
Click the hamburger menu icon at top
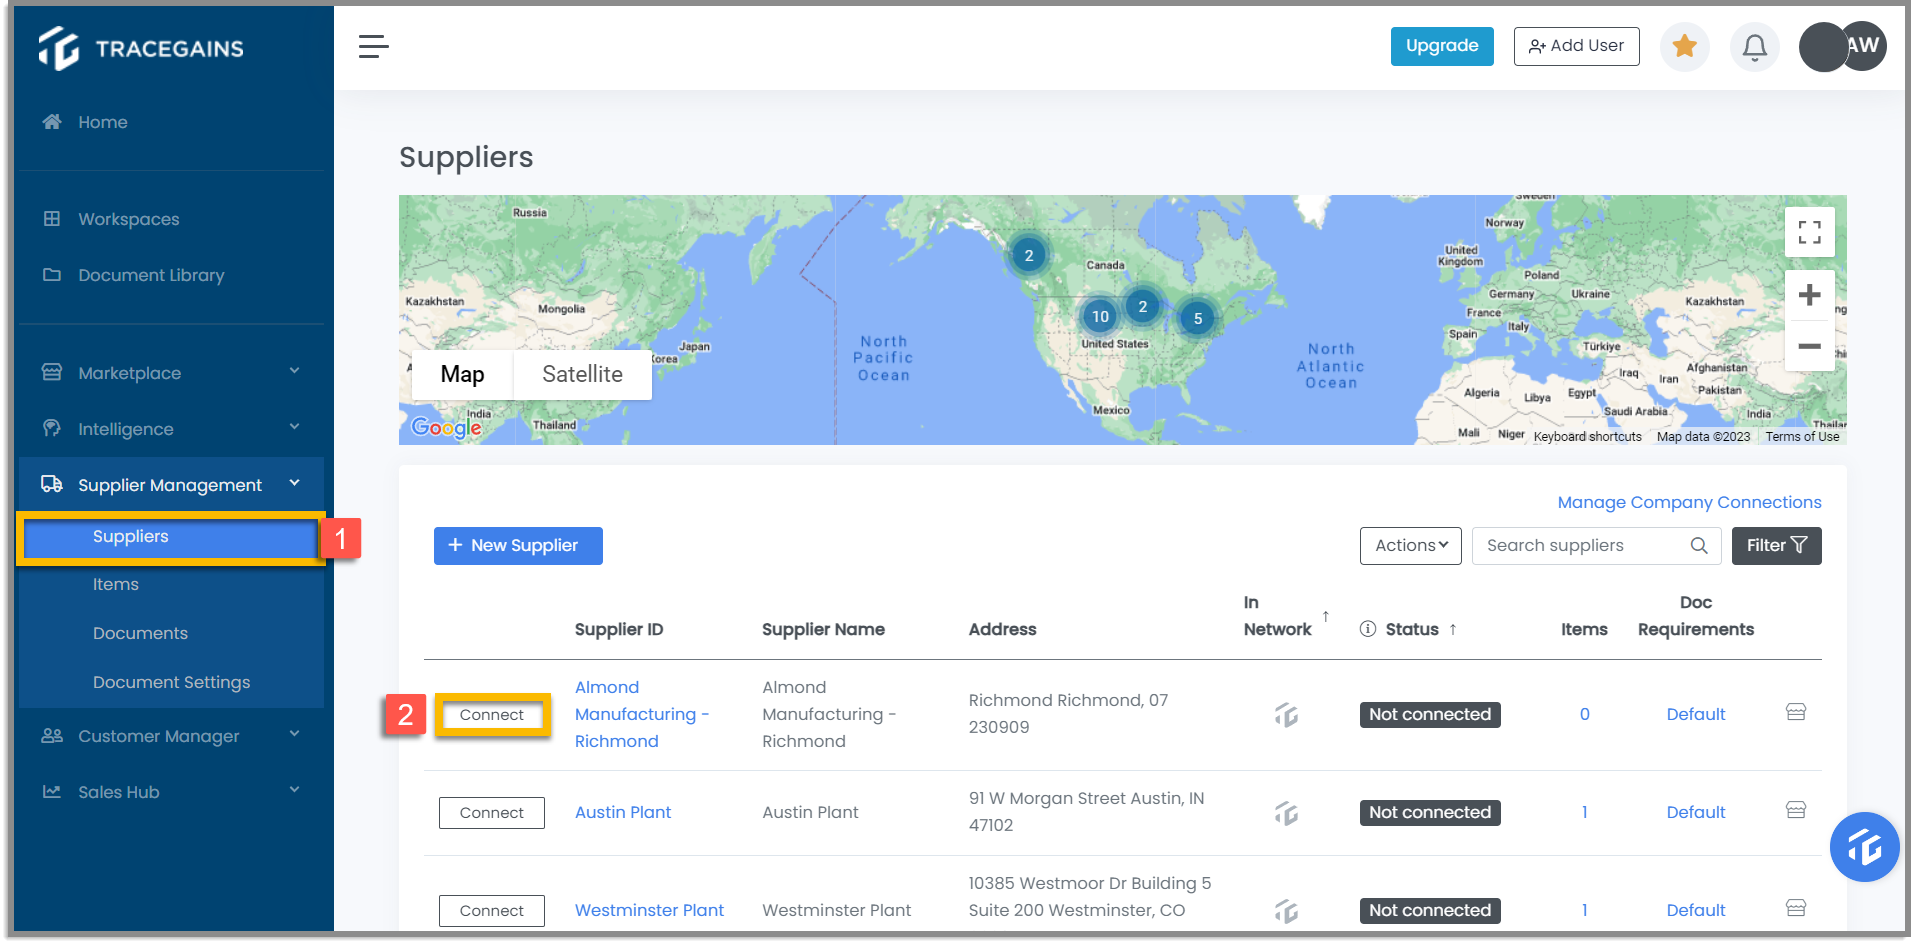click(374, 46)
